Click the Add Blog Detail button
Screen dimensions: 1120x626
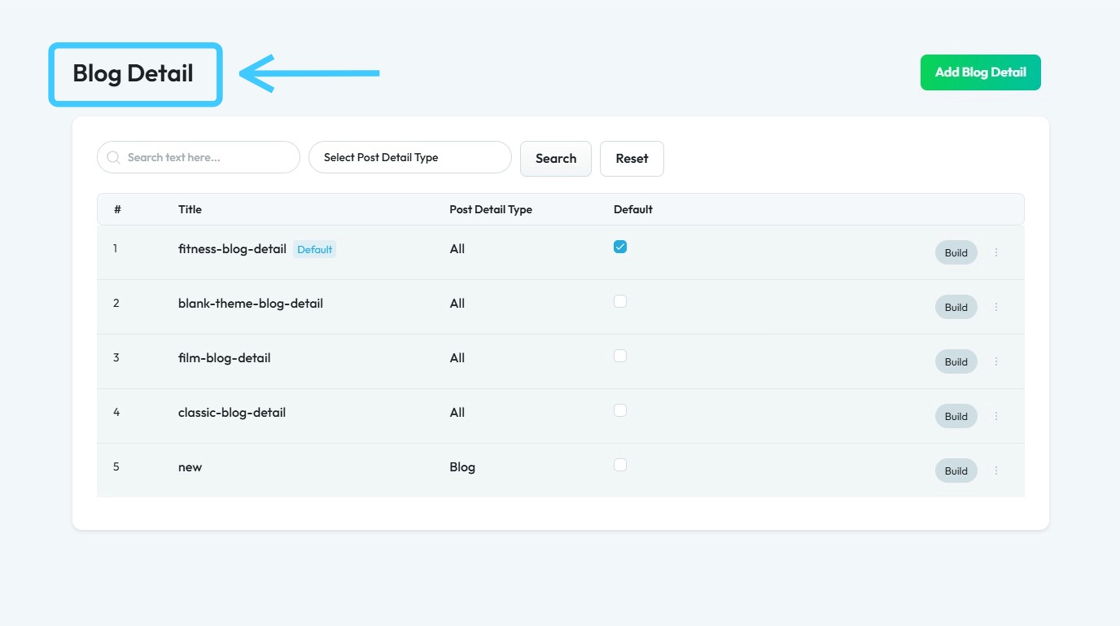tap(980, 72)
